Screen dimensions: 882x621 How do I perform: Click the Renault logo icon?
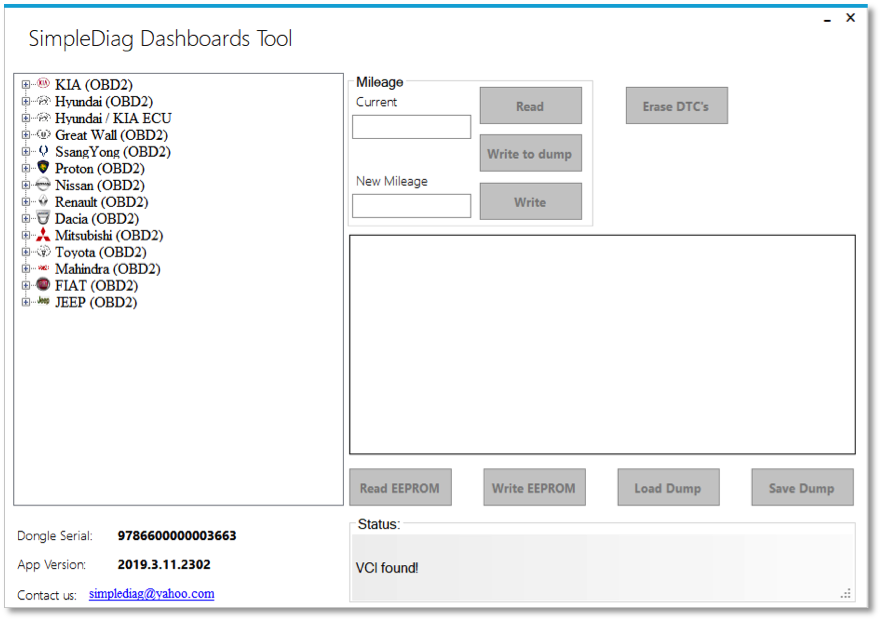point(43,201)
